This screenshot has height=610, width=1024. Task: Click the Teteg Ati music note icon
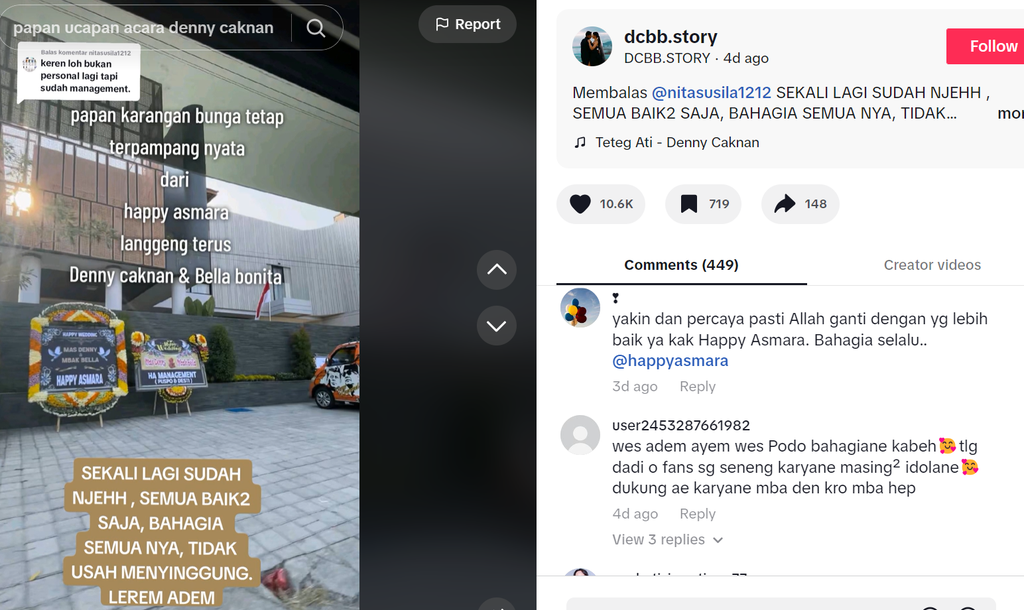(x=580, y=142)
